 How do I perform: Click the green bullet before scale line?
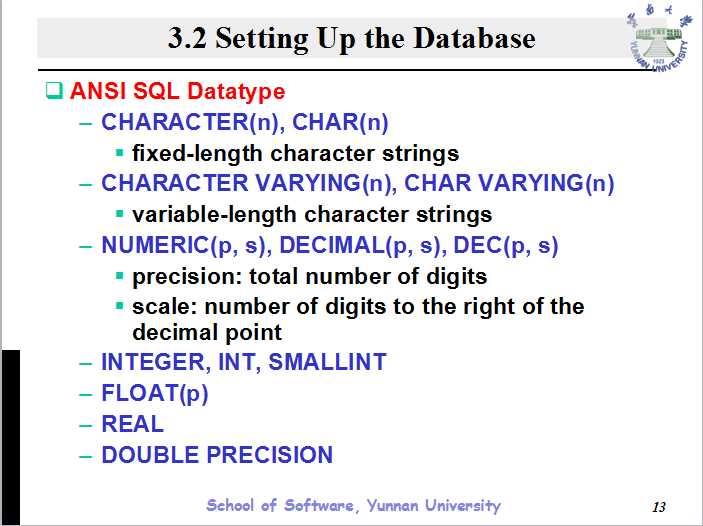click(x=120, y=306)
